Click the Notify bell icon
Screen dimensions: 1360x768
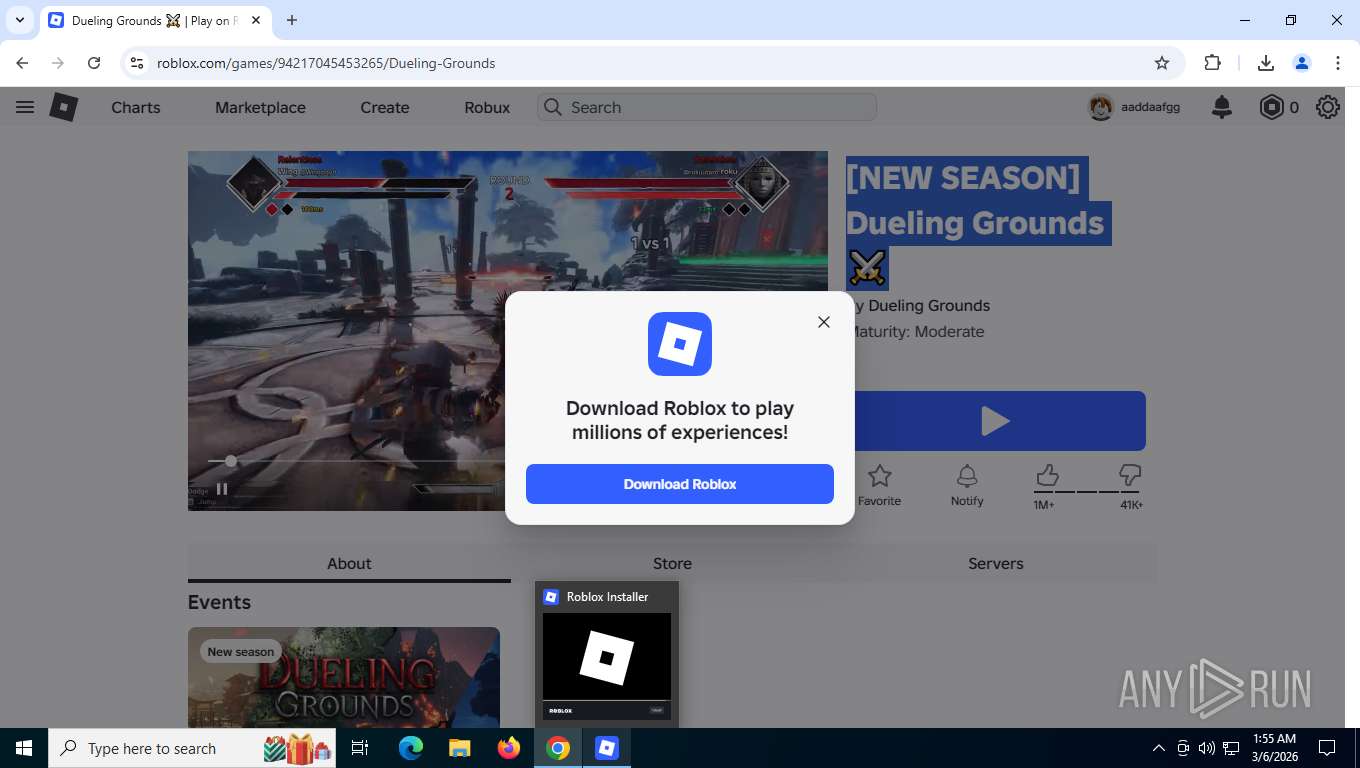point(967,476)
